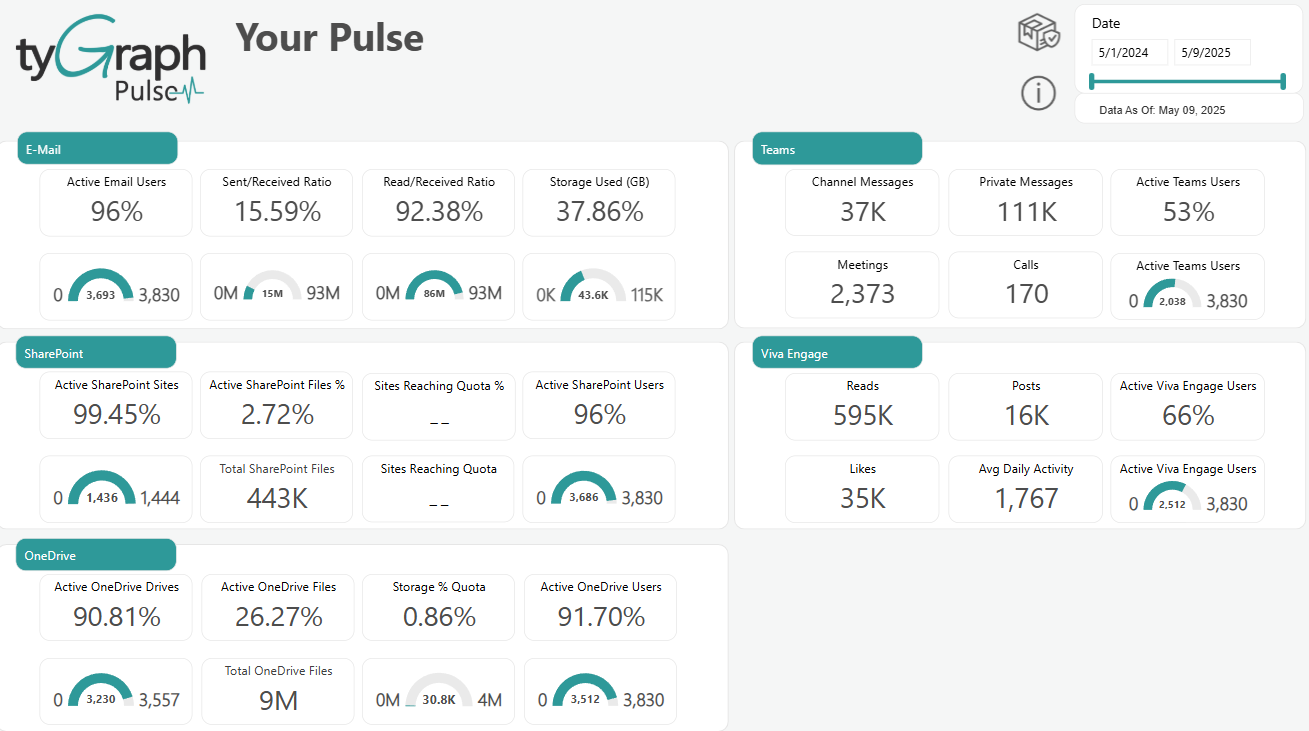Select the Active Teams Users gauge showing 2,038

click(1187, 287)
